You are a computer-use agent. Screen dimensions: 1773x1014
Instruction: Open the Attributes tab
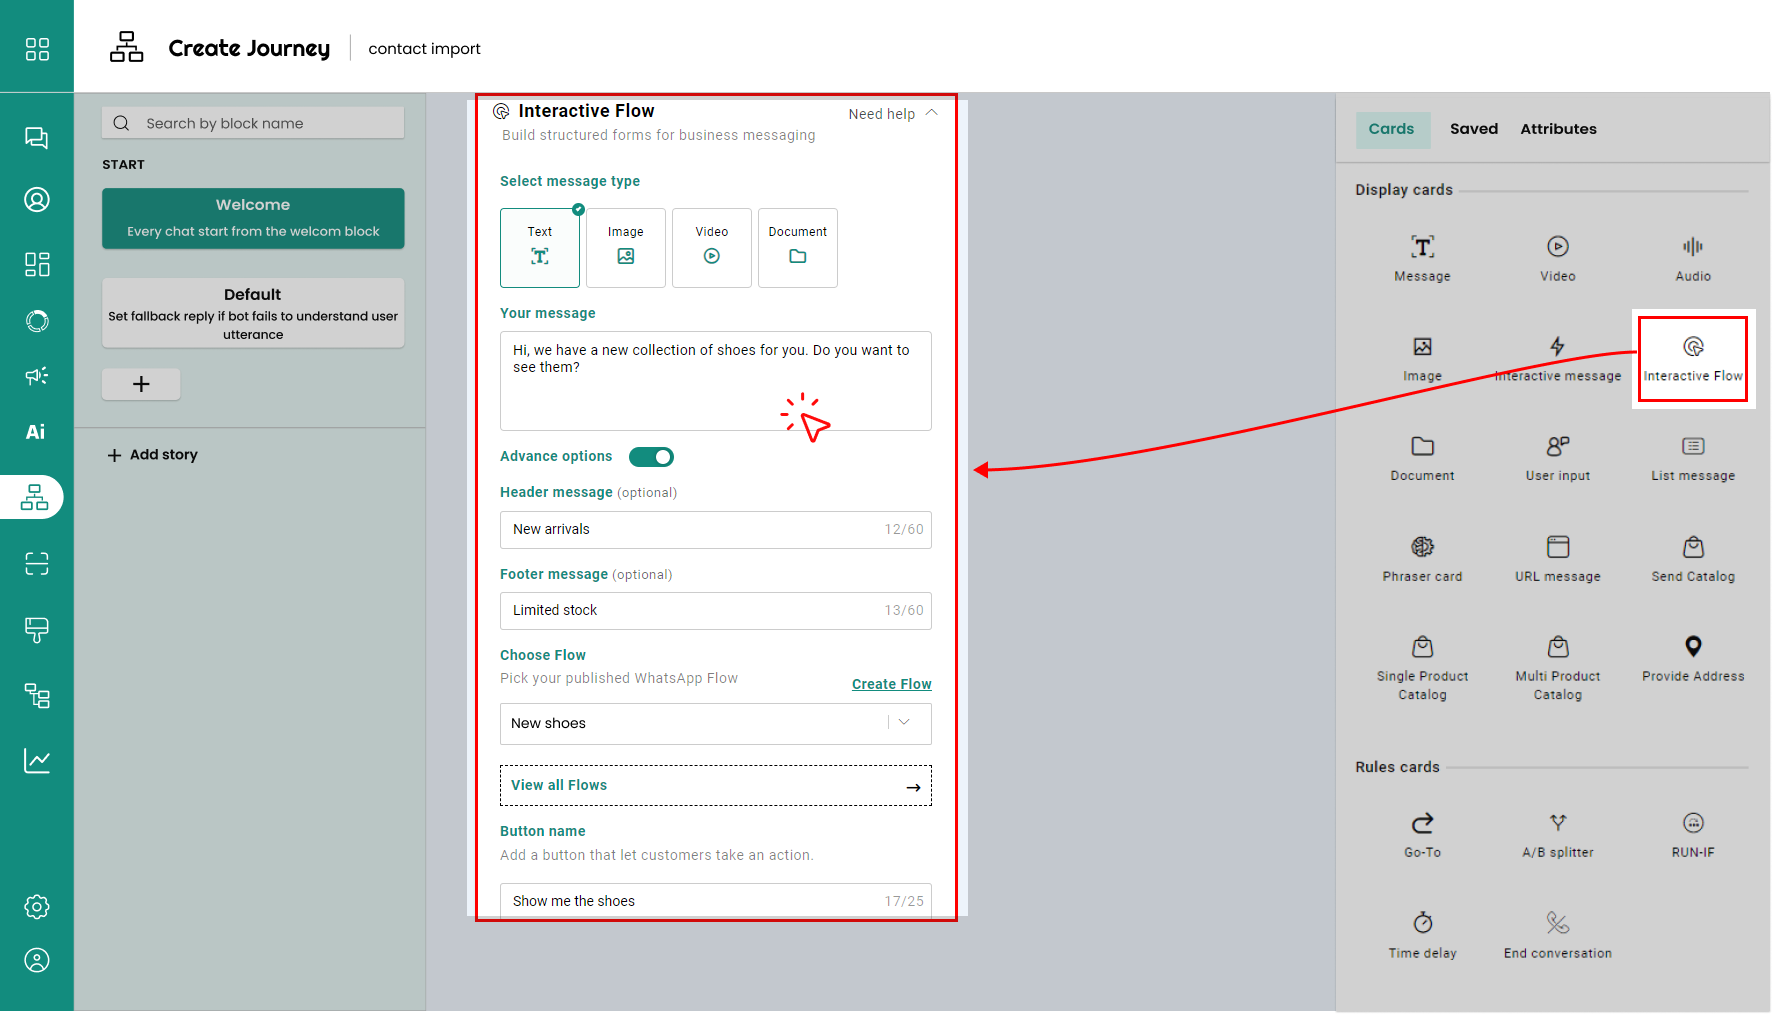[x=1558, y=129]
